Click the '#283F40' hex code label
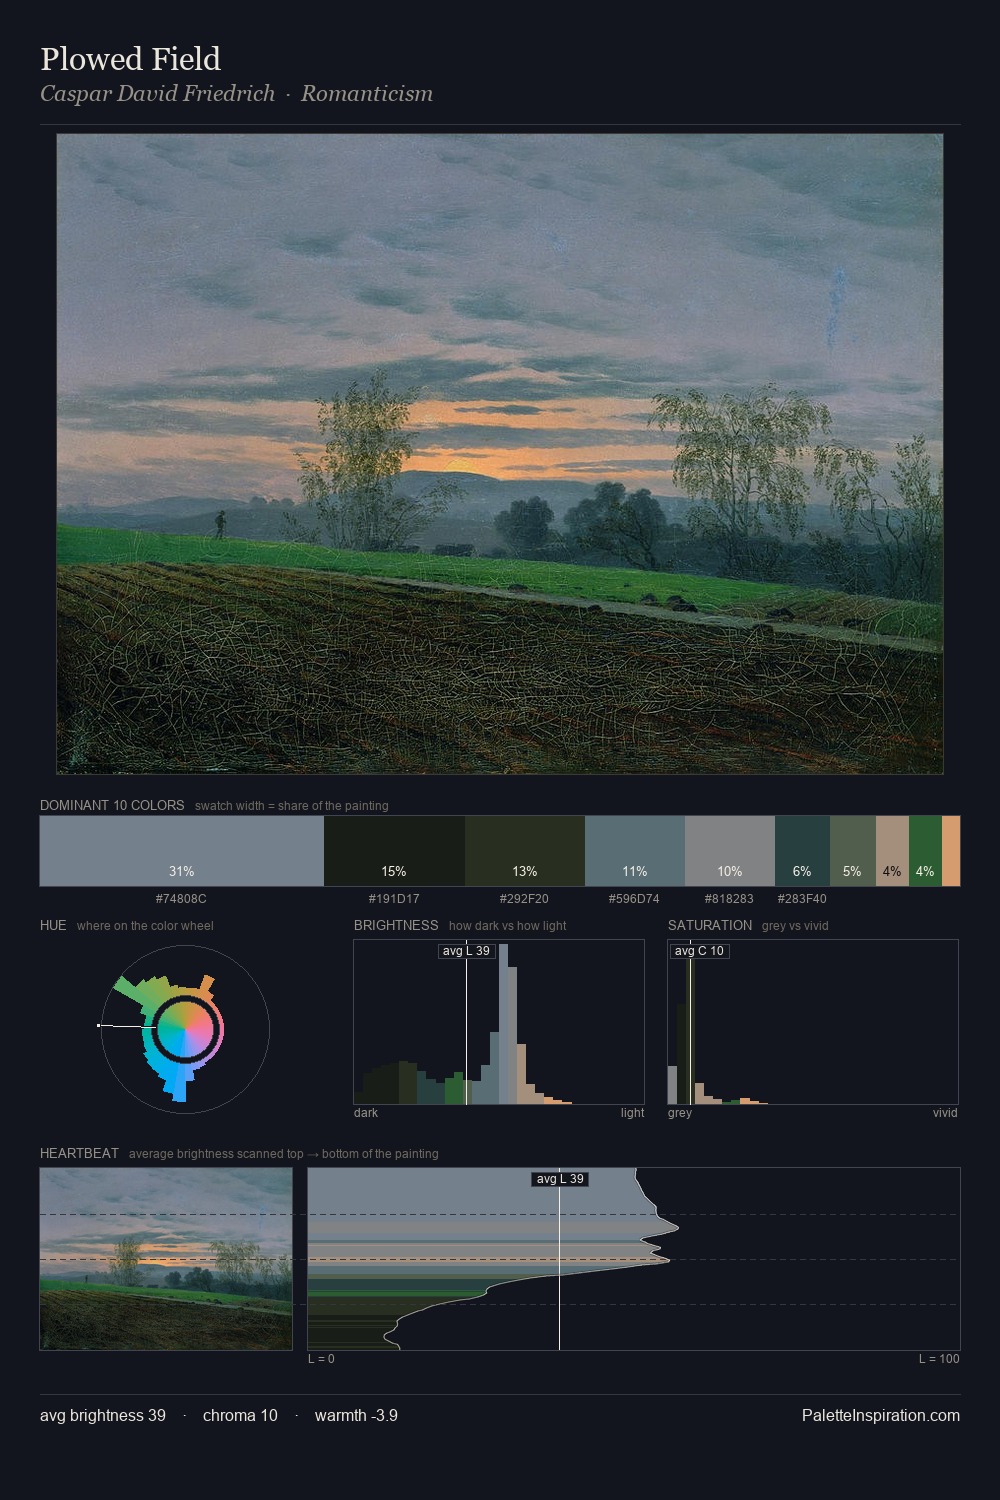The image size is (1000, 1500). click(802, 899)
